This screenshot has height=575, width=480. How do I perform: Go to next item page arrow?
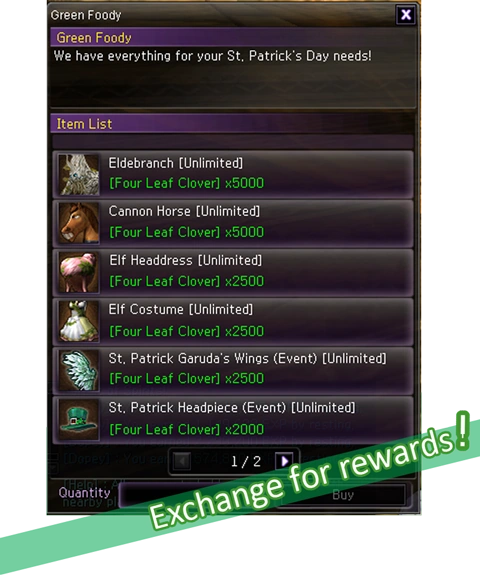285,461
